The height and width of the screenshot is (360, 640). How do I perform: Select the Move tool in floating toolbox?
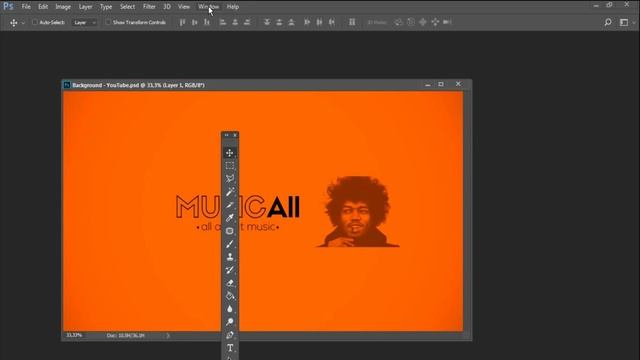coord(229,153)
